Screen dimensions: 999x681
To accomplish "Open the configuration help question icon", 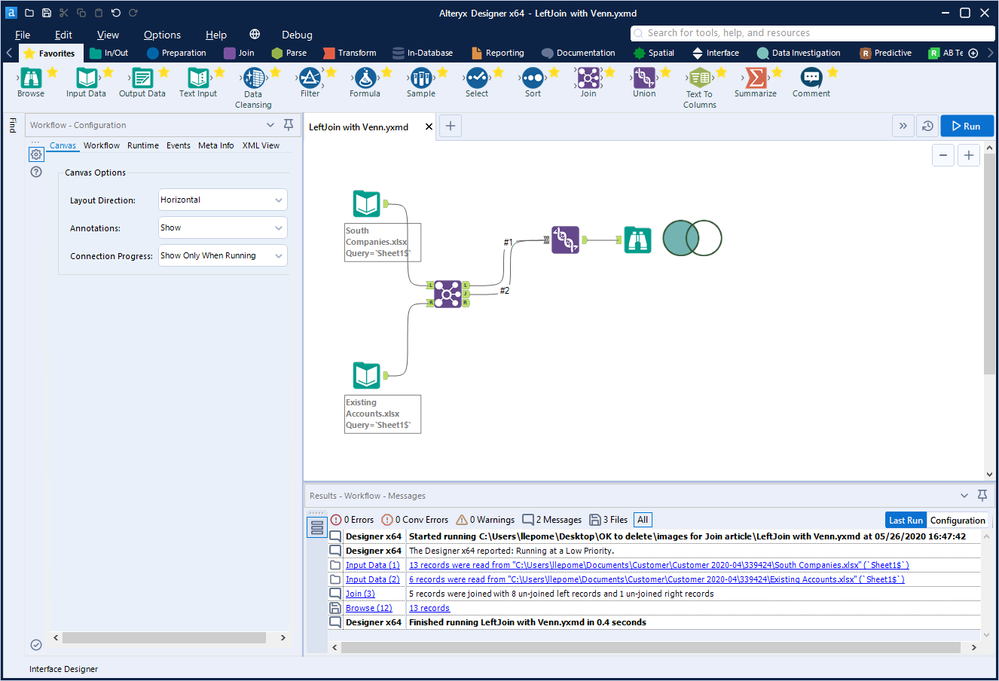I will [x=36, y=172].
